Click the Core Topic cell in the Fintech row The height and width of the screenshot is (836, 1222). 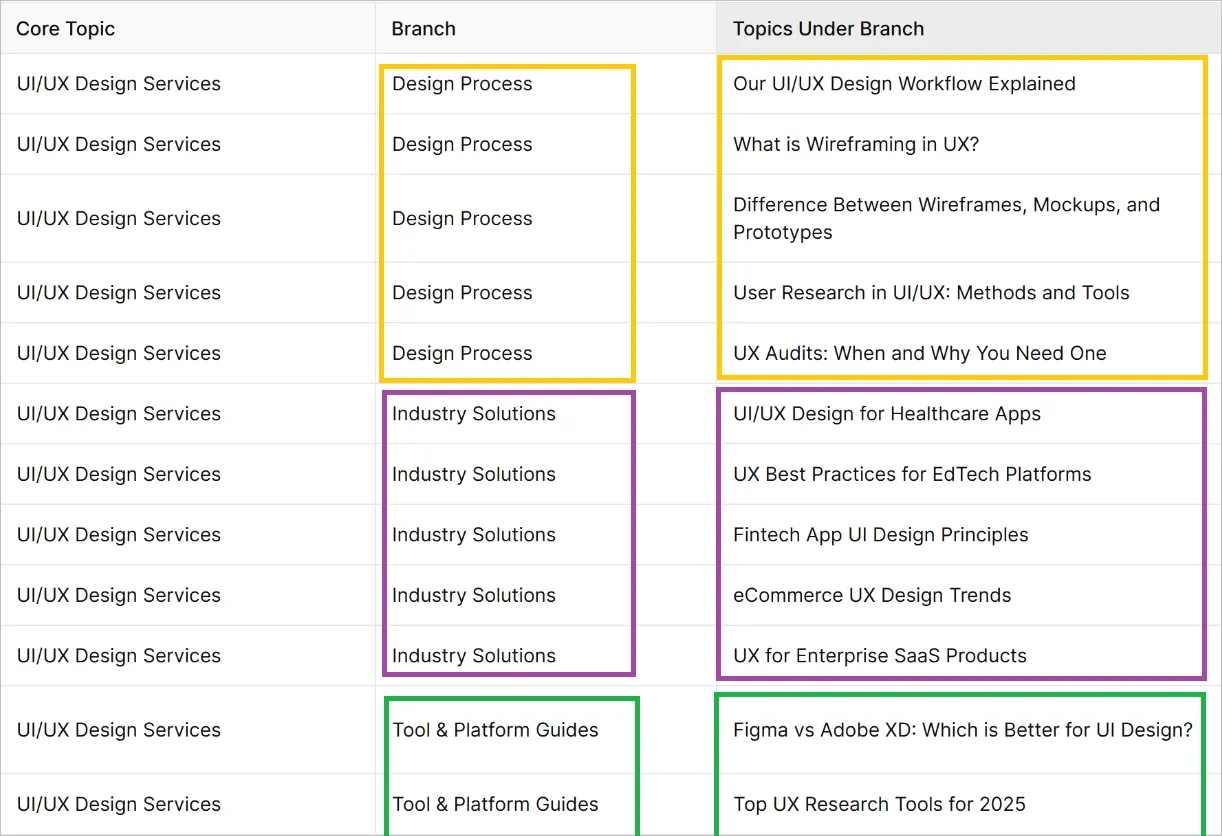118,535
